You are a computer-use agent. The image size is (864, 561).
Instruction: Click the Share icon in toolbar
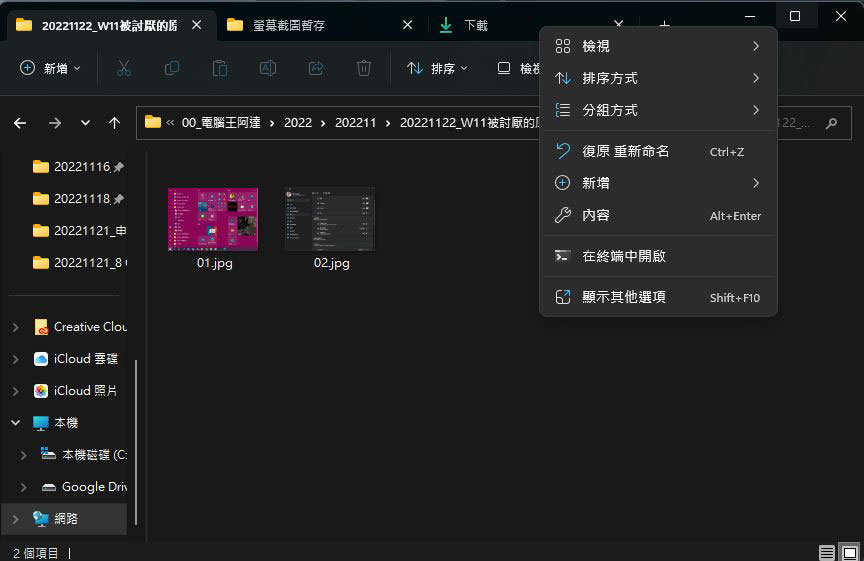316,68
